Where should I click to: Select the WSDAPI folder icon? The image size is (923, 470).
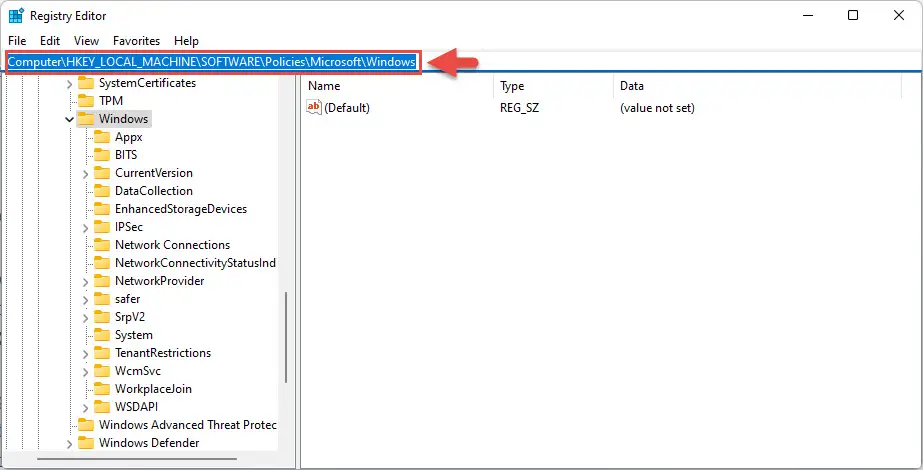click(102, 406)
